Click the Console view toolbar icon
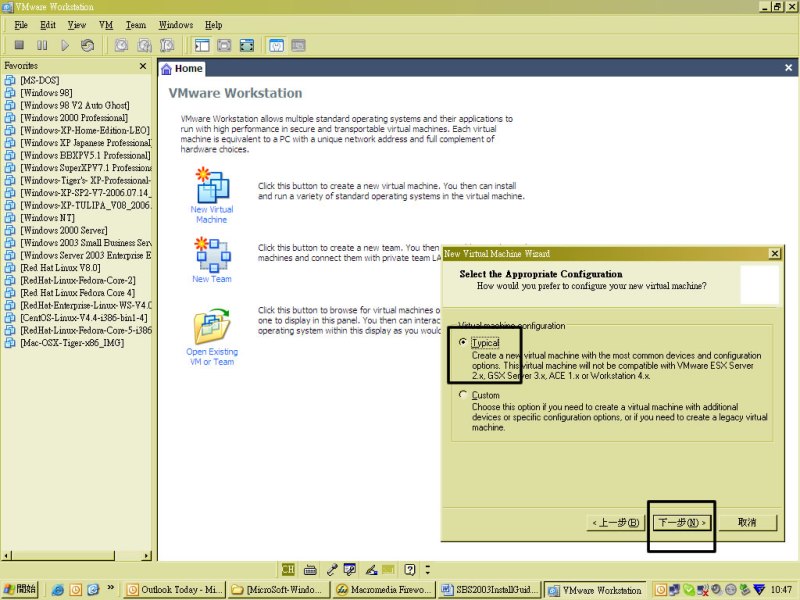The image size is (800, 600). tap(298, 45)
